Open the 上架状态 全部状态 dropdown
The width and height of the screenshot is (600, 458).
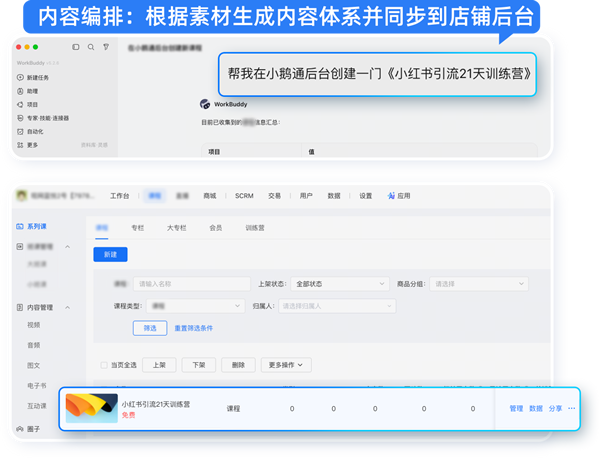click(340, 284)
